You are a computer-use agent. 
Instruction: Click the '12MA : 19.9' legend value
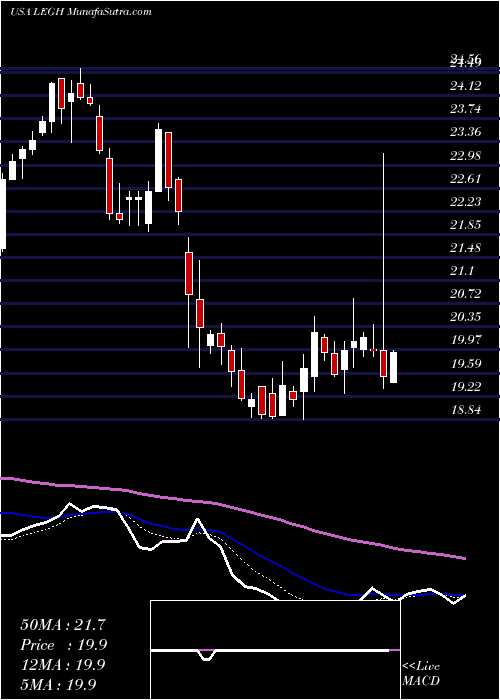coord(63,665)
